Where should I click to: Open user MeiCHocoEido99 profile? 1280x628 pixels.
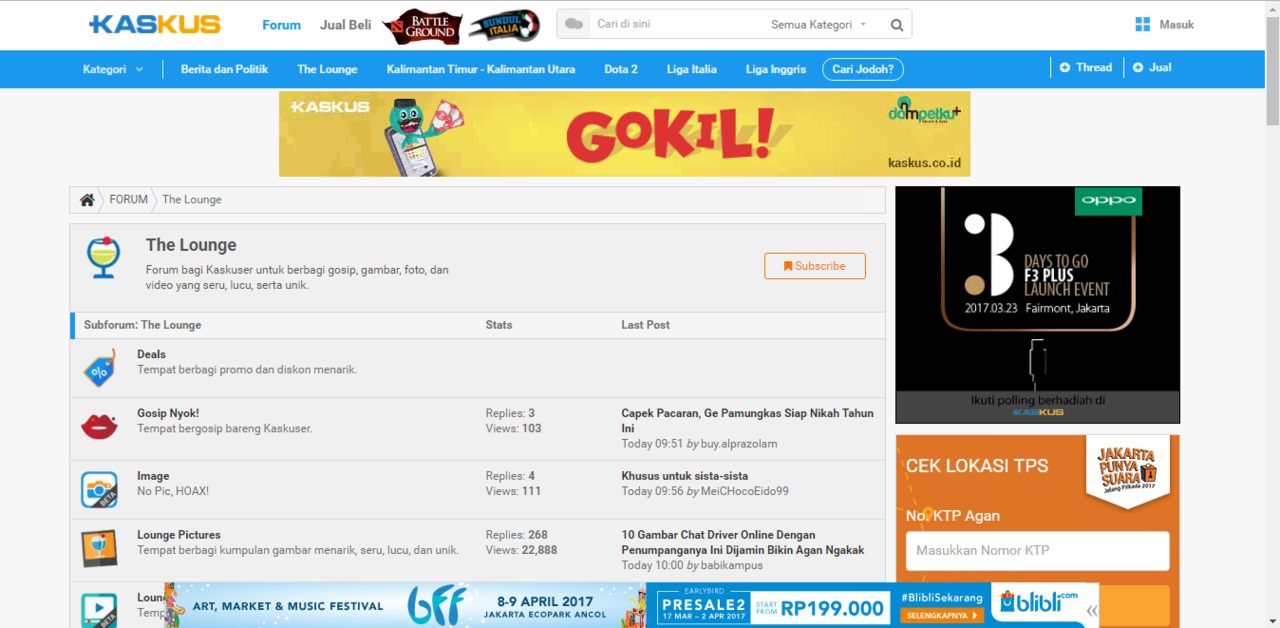[744, 491]
